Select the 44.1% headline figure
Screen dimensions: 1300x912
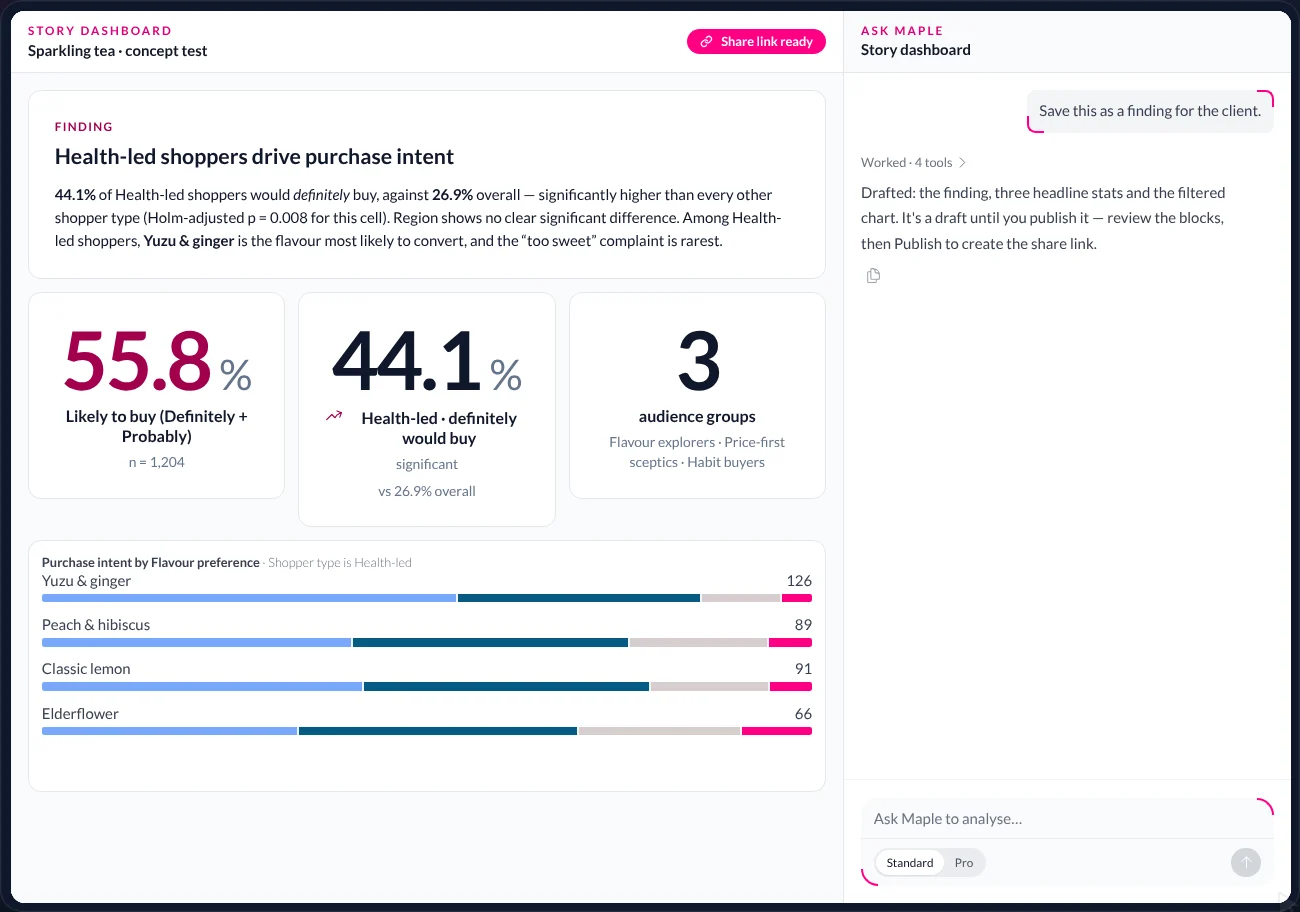pyautogui.click(x=427, y=362)
